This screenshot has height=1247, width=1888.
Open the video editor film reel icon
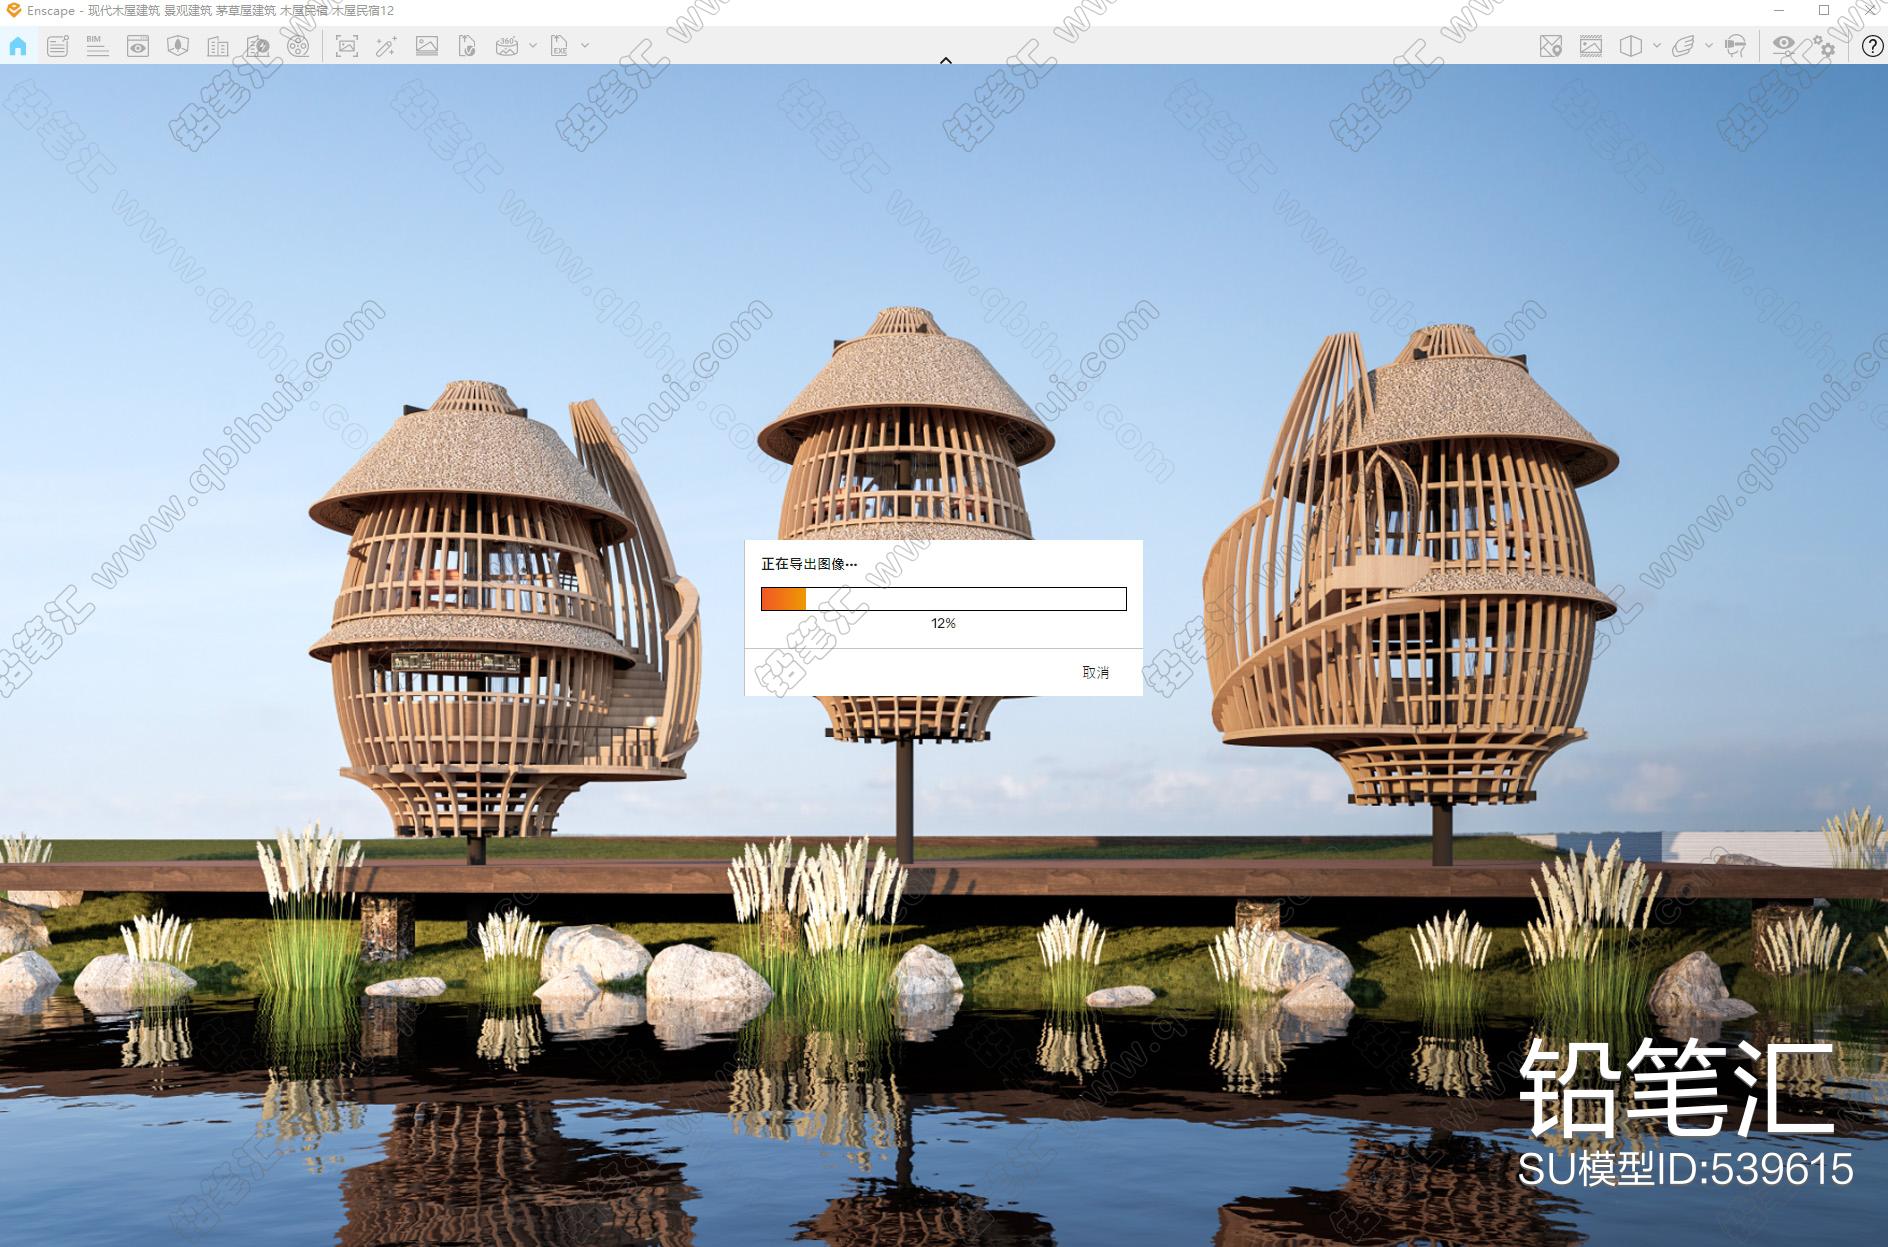pyautogui.click(x=298, y=46)
